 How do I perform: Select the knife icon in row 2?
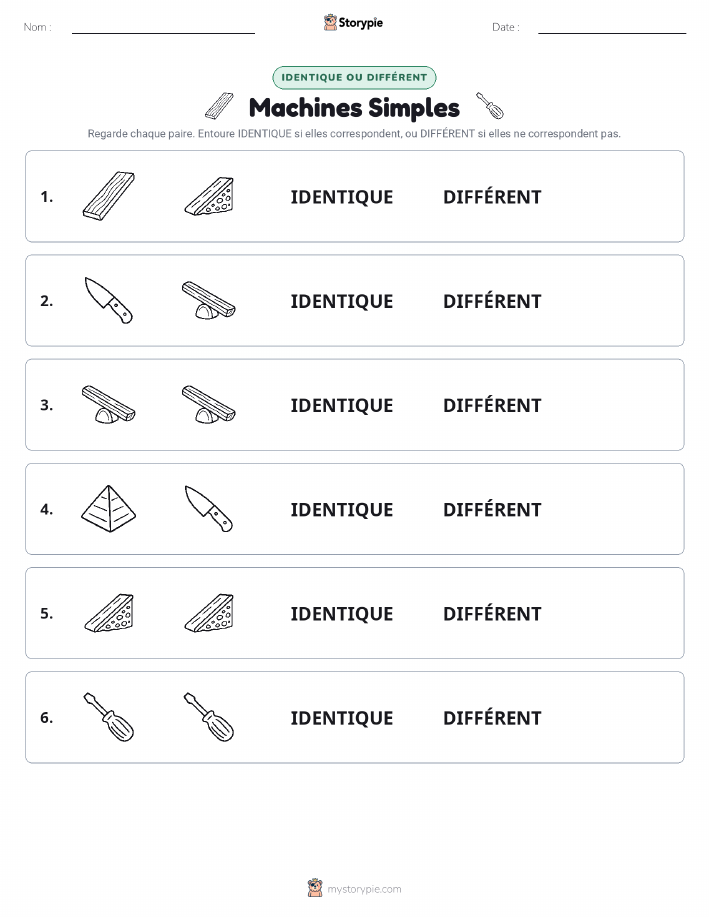(109, 300)
